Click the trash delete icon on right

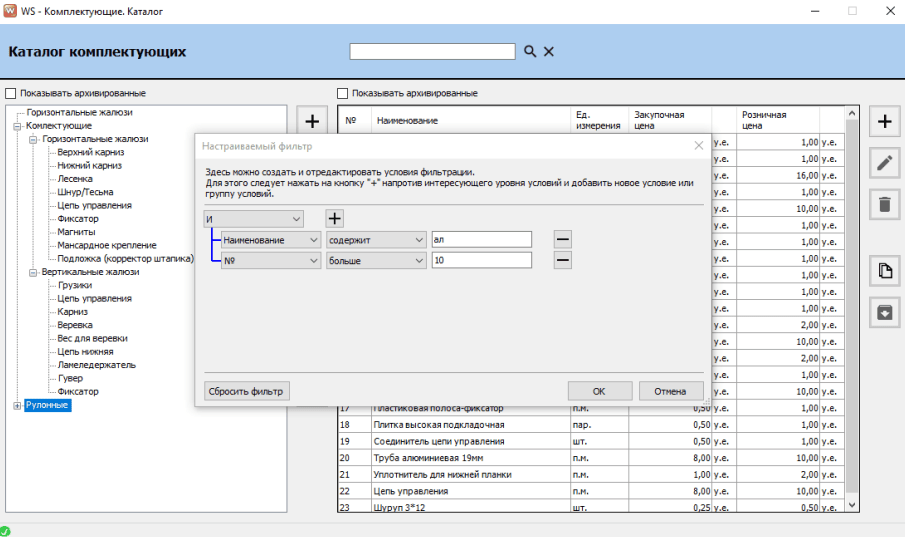884,205
